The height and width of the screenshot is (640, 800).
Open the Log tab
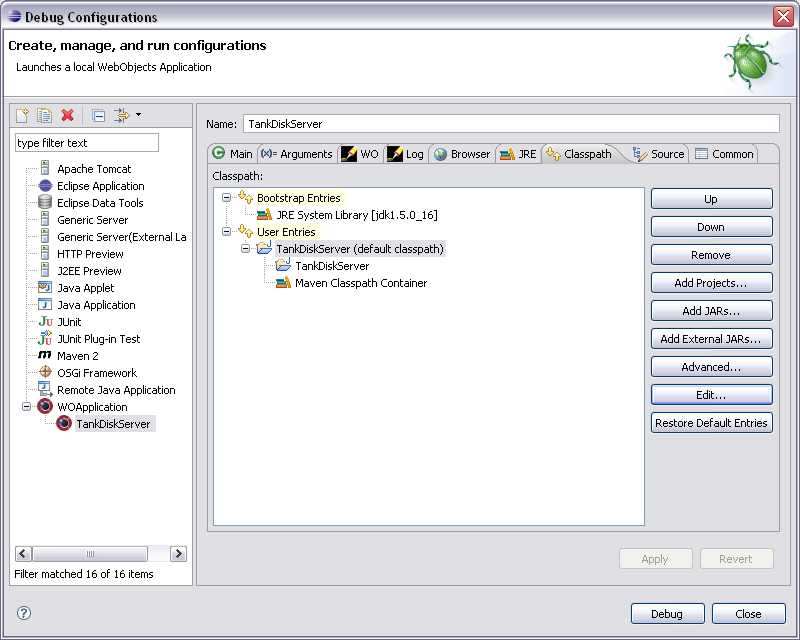tap(406, 154)
